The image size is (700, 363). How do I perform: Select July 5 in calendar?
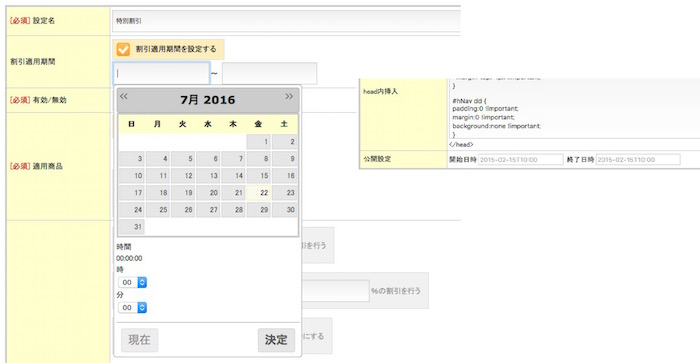pyautogui.click(x=183, y=159)
